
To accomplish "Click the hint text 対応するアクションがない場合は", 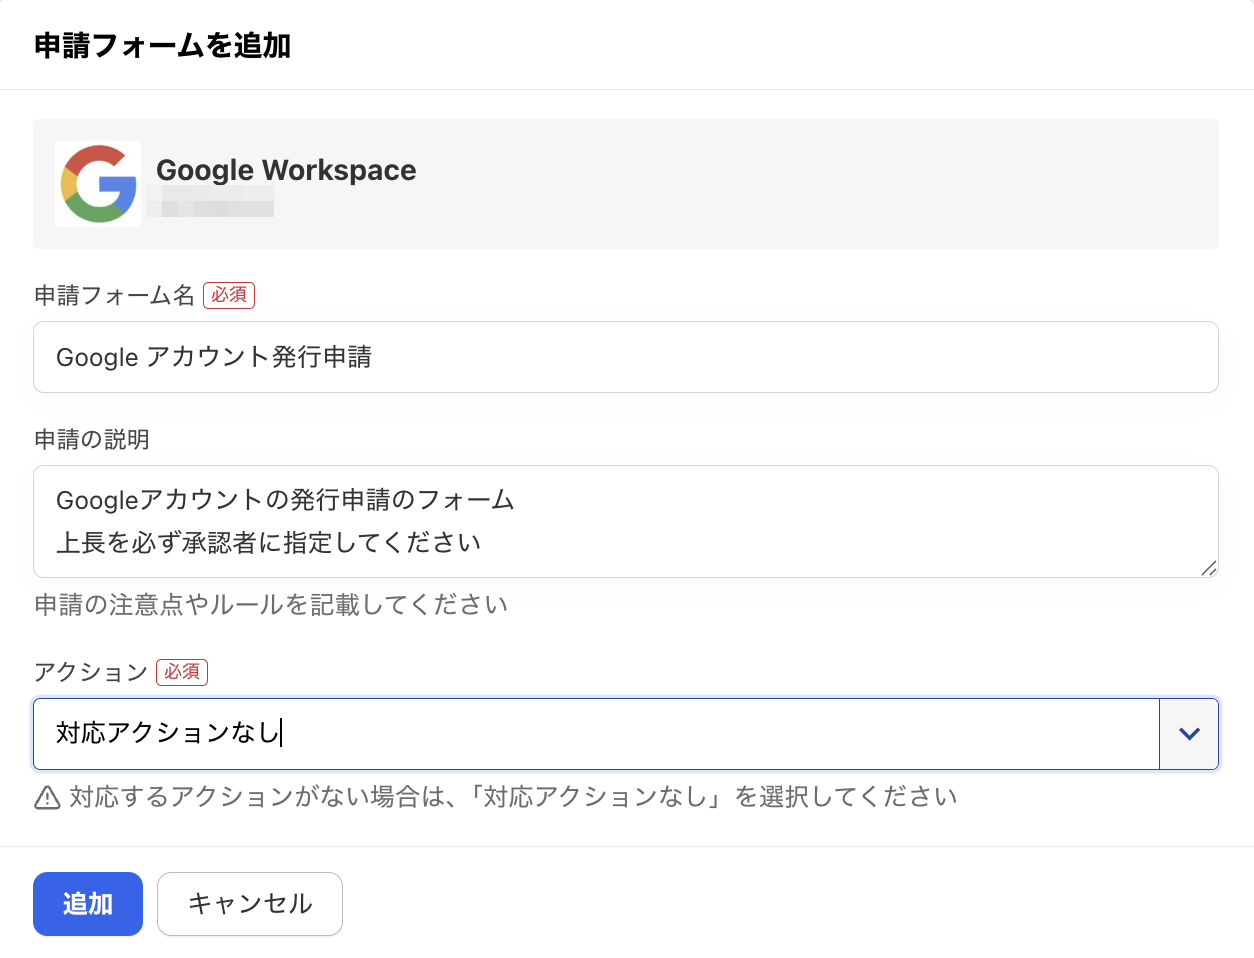I will click(x=513, y=797).
